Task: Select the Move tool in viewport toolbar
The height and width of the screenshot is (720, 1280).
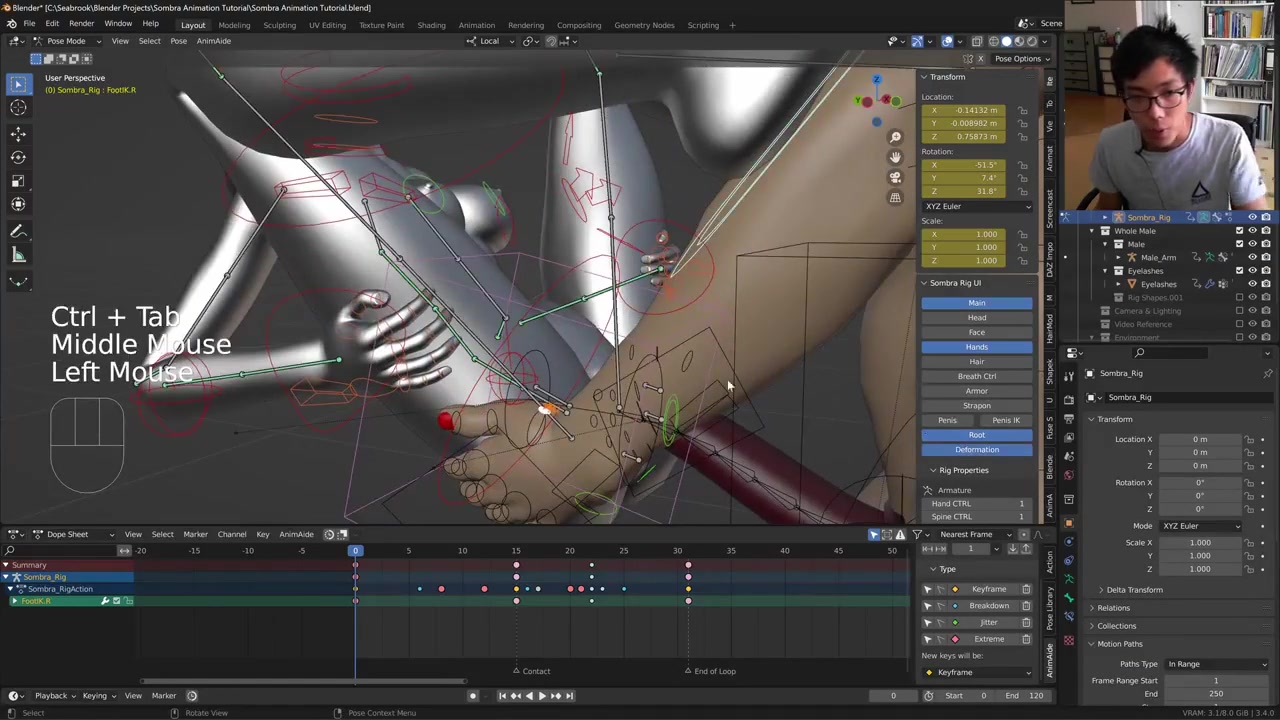Action: click(x=18, y=133)
